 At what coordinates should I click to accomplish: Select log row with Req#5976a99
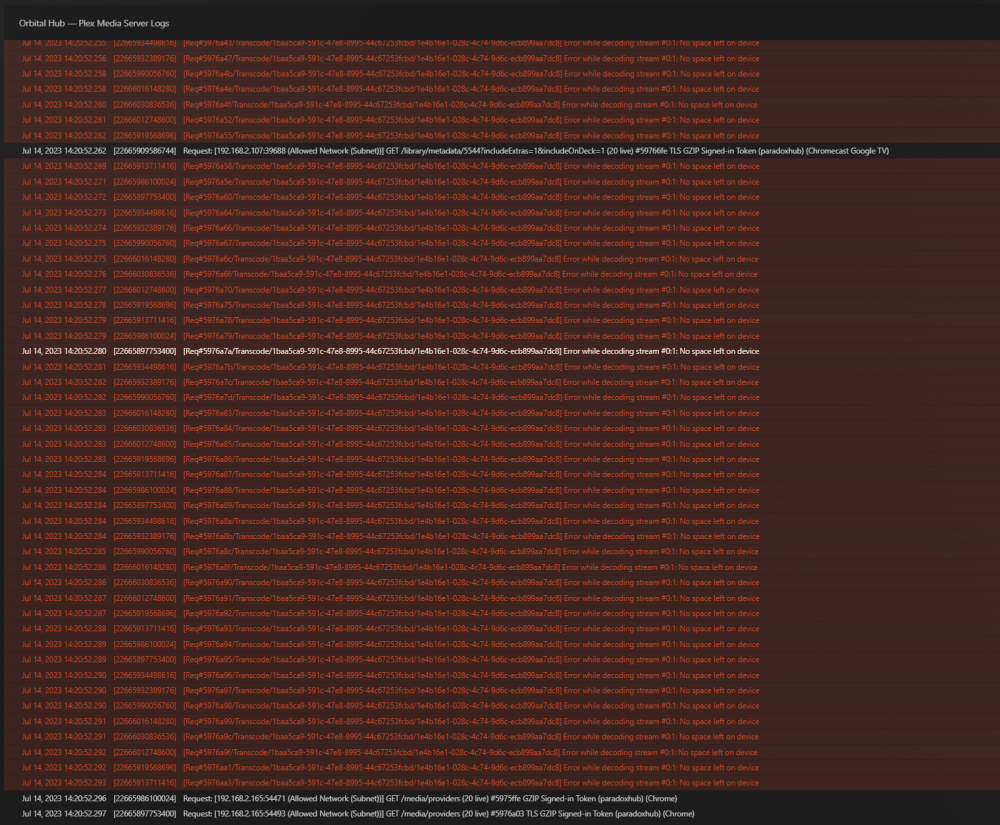500,722
